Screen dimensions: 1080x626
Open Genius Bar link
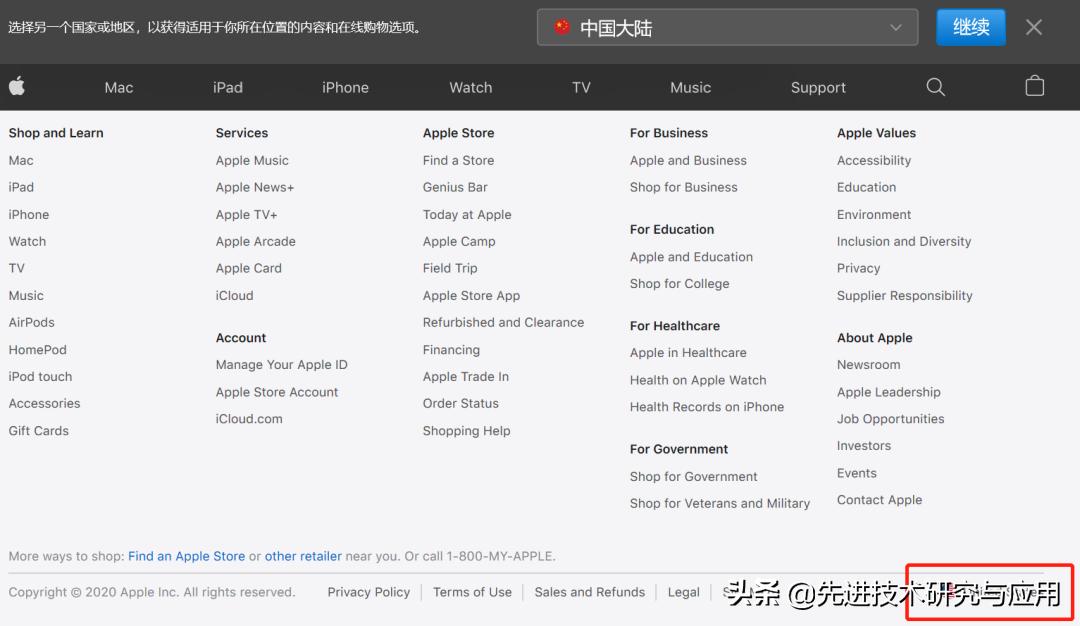455,187
